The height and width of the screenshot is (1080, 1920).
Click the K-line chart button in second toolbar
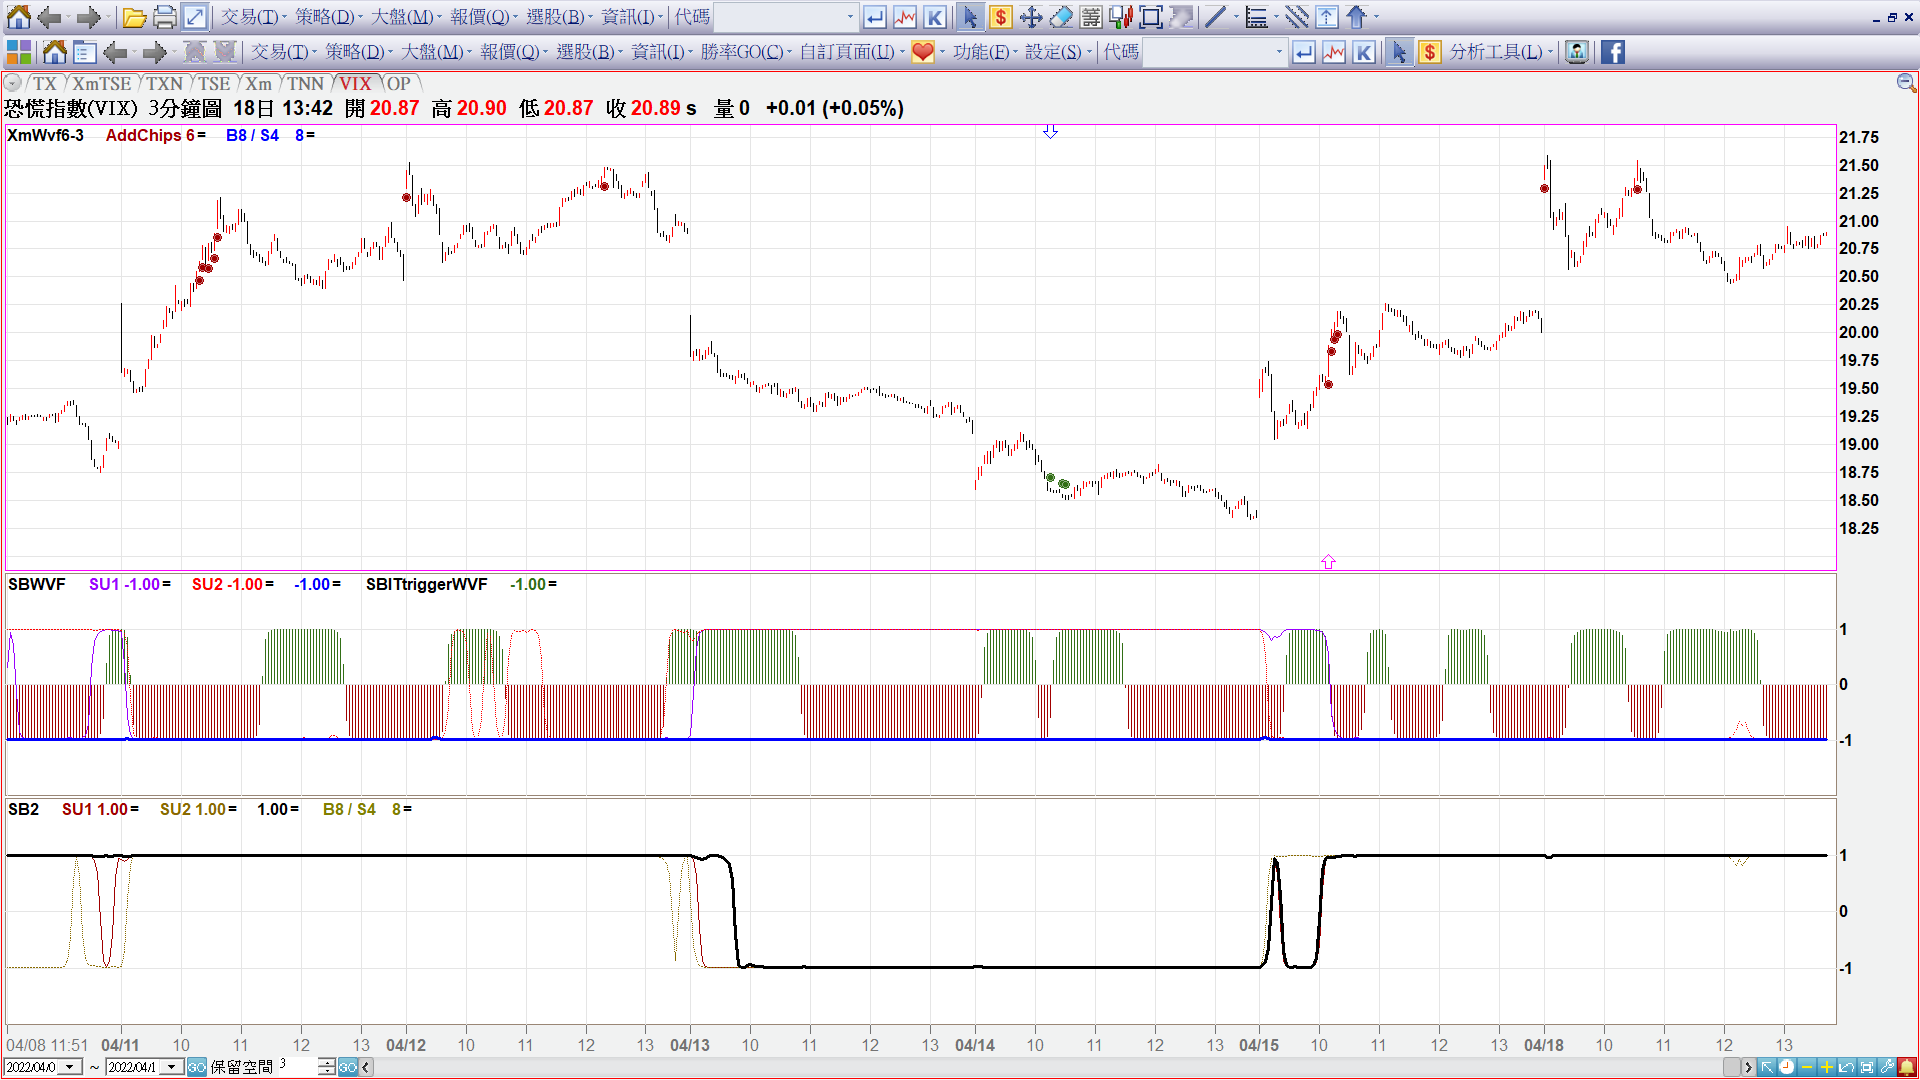(1363, 52)
